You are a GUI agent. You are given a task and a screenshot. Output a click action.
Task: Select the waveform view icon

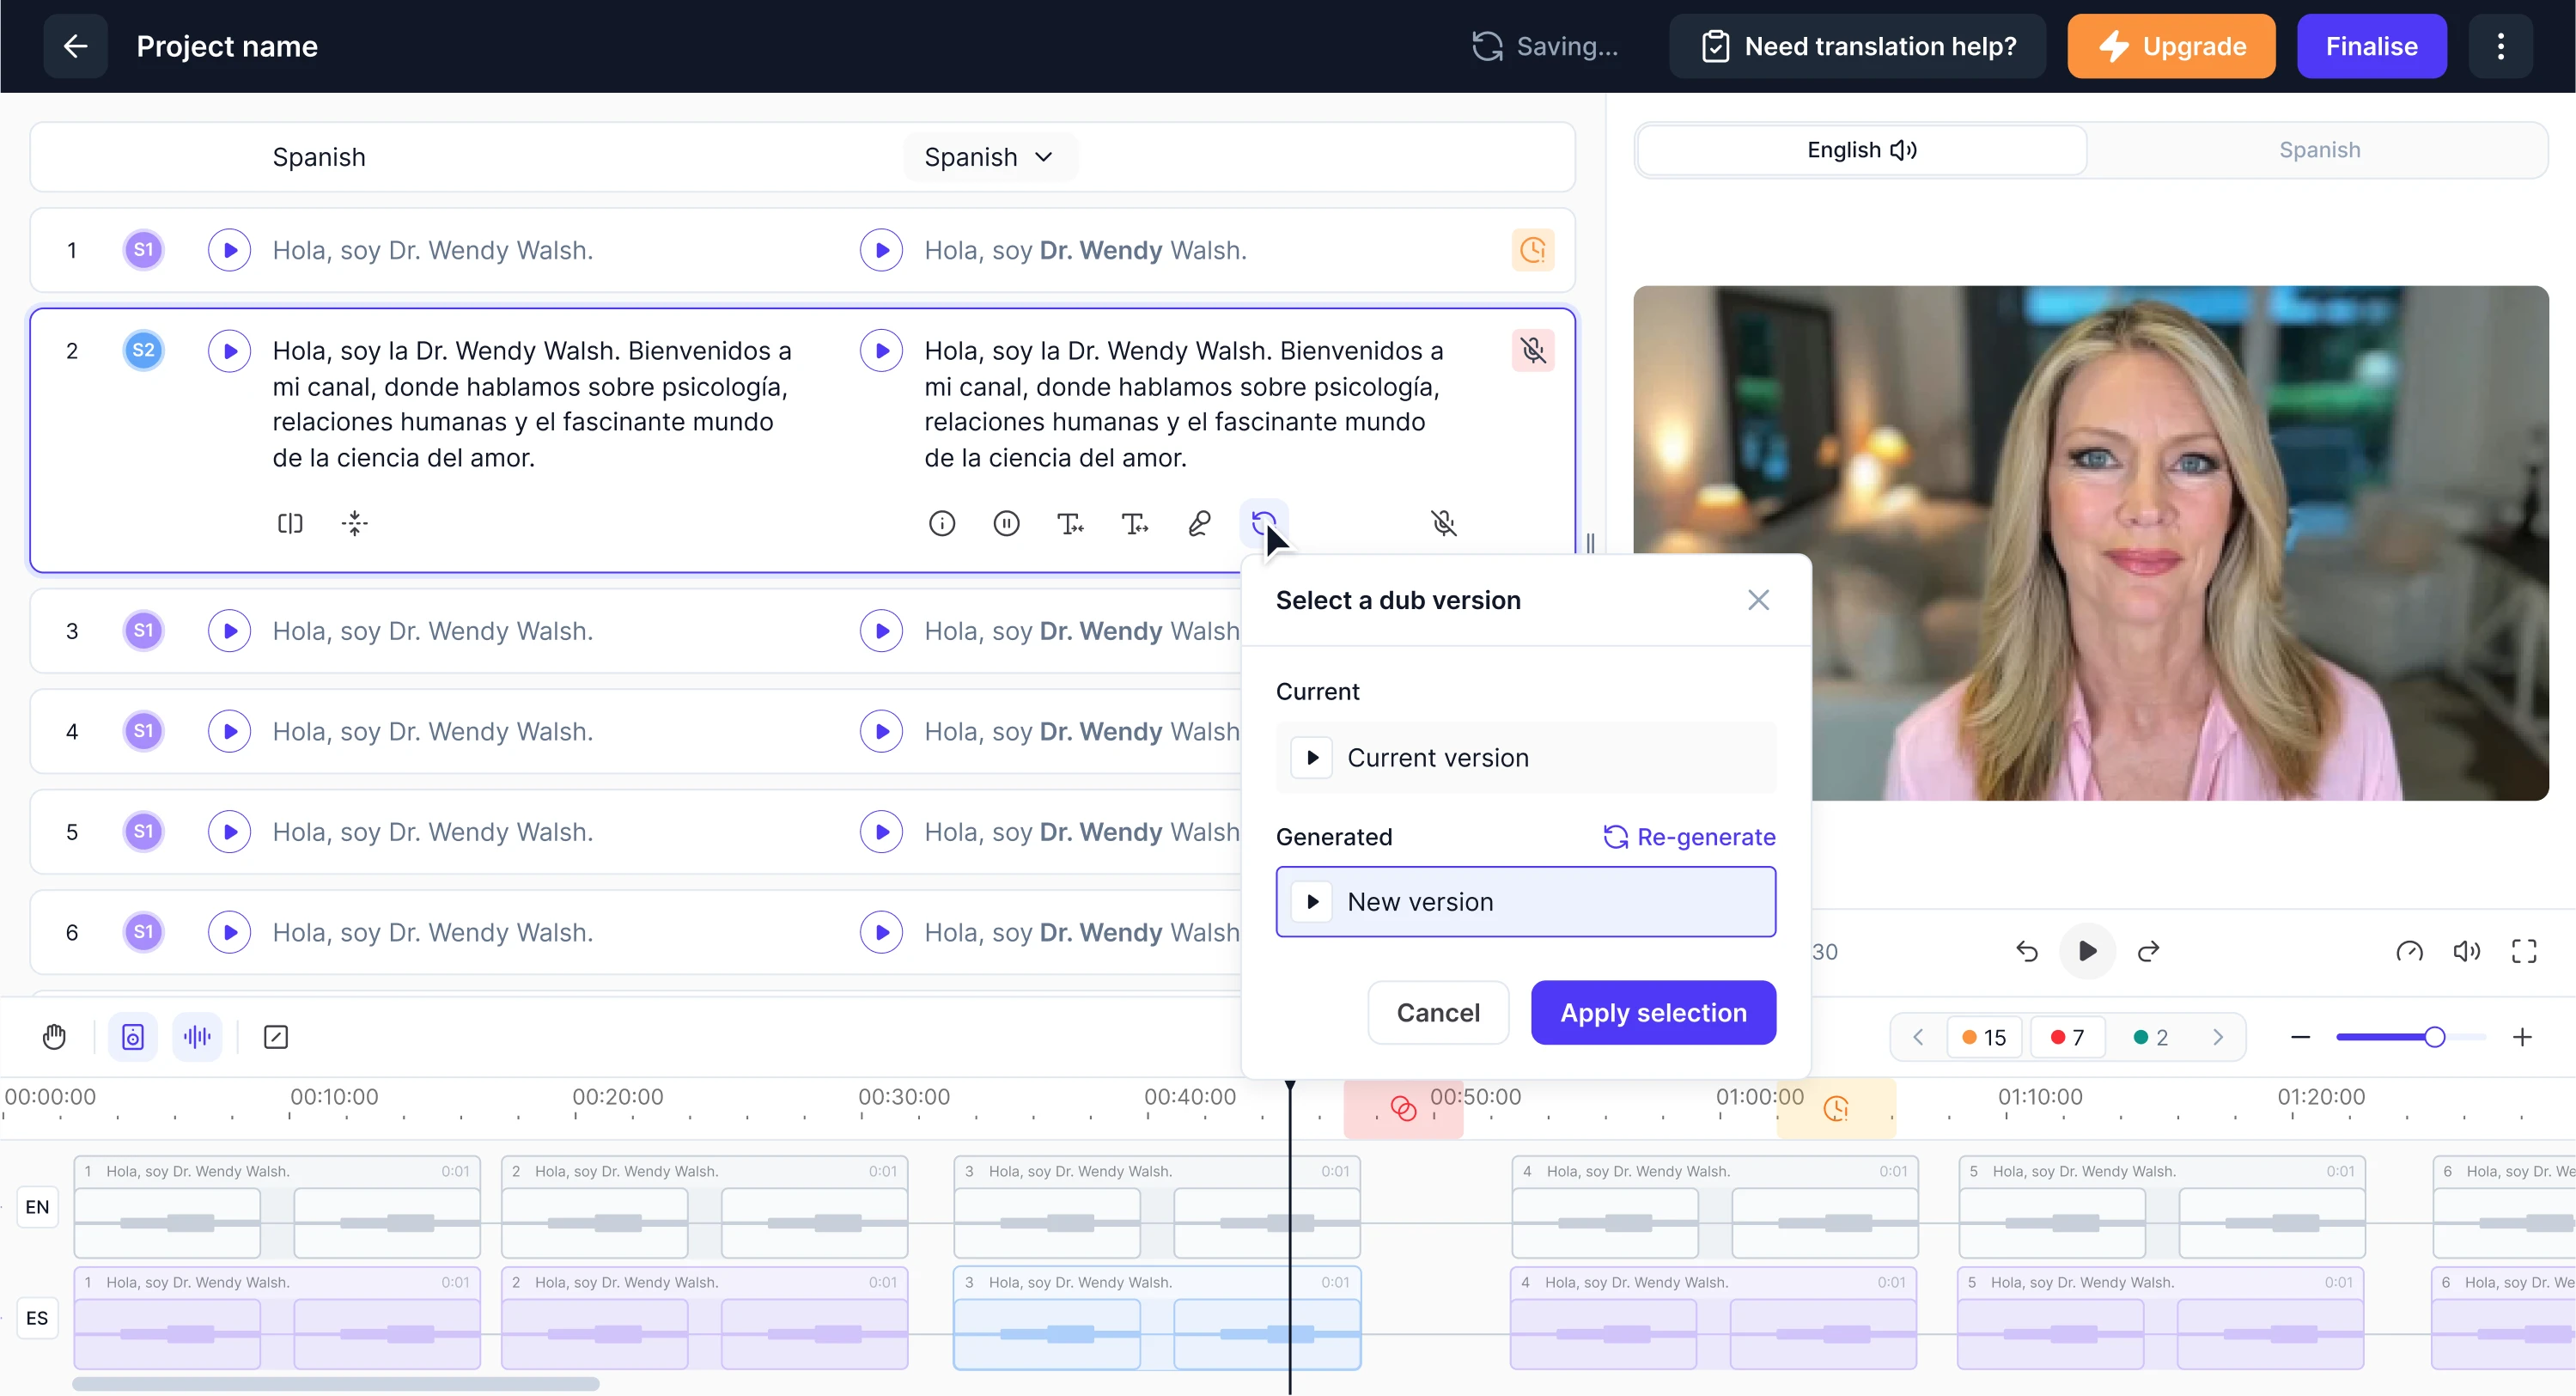(197, 1036)
